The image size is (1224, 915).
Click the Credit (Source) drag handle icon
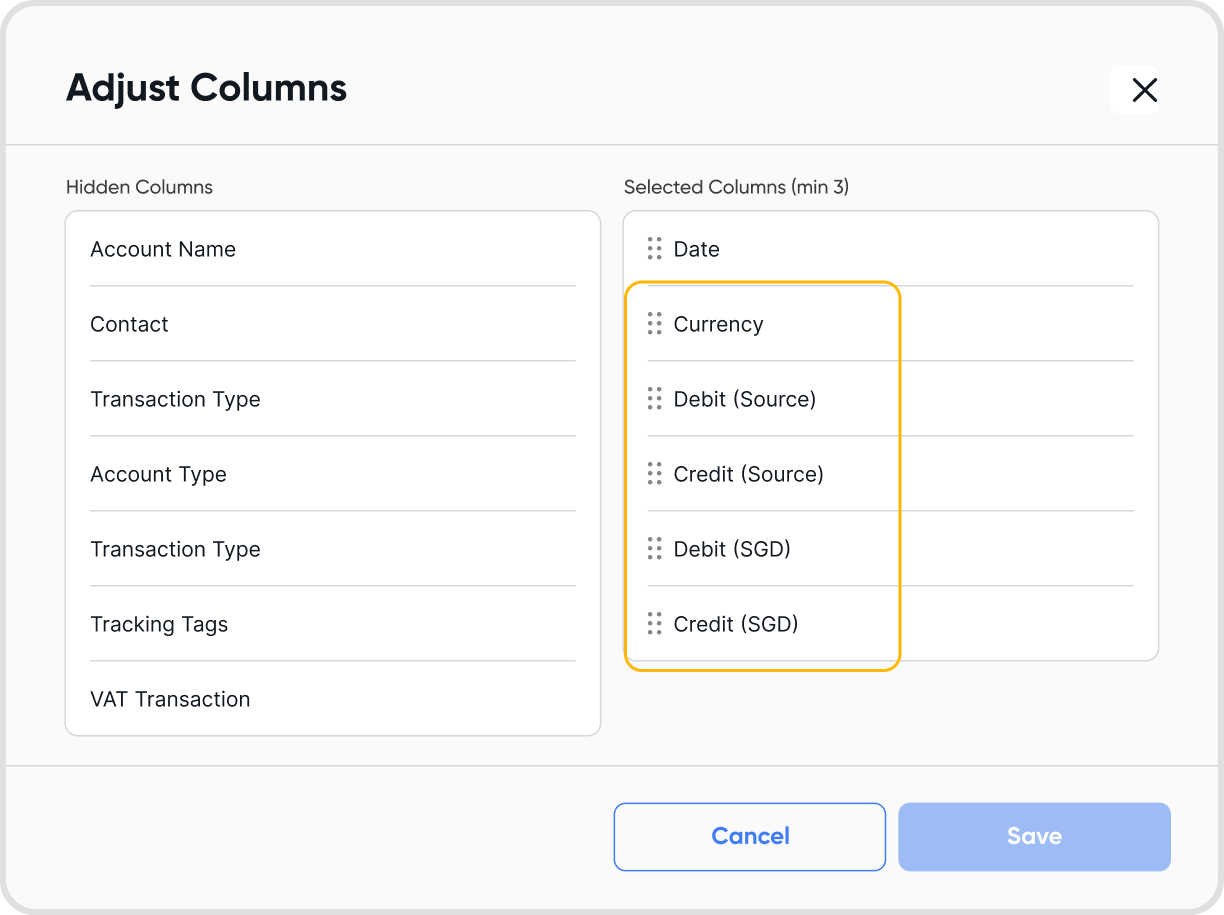655,474
